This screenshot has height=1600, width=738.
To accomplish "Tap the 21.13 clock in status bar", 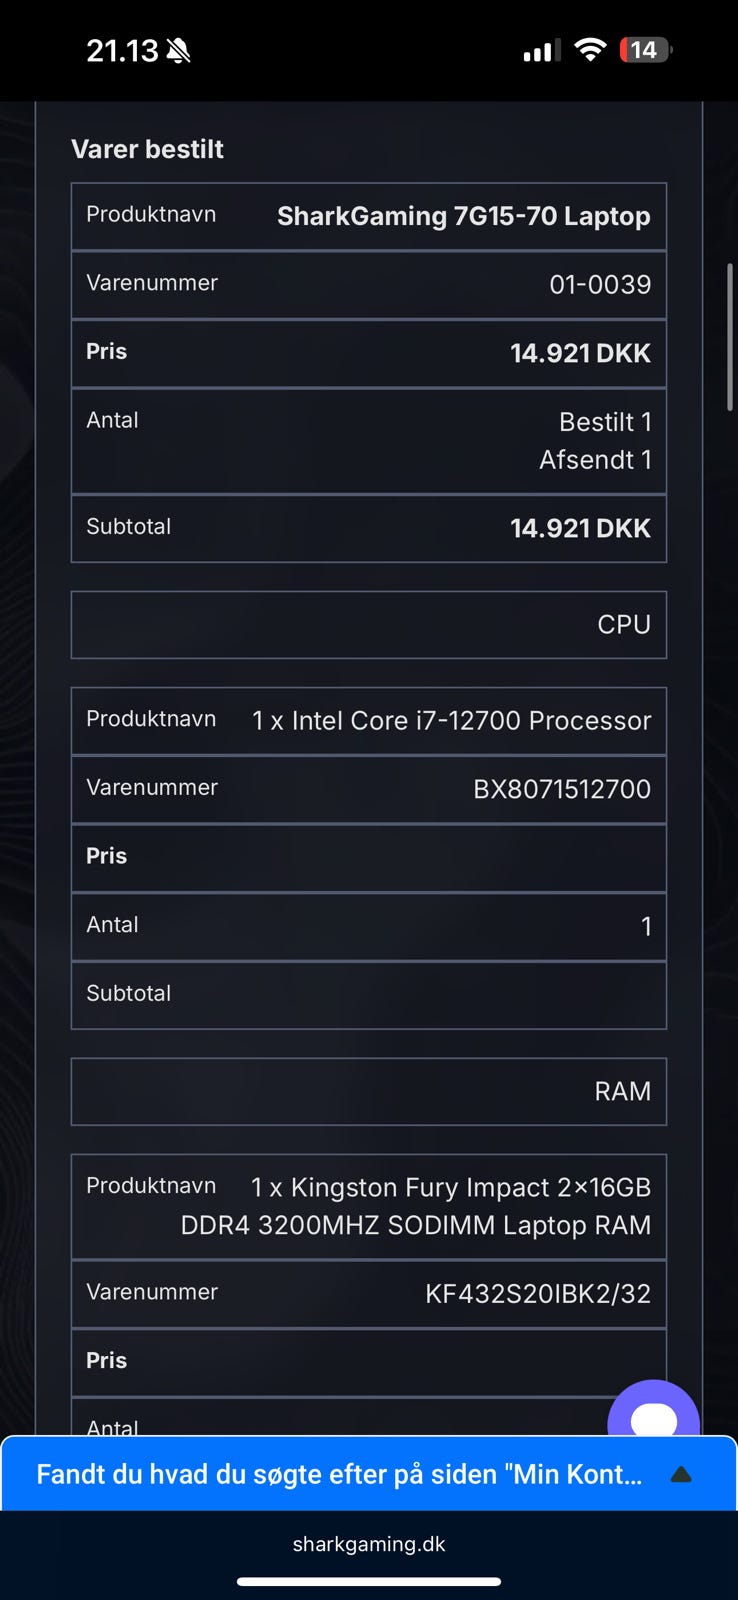I will [122, 51].
